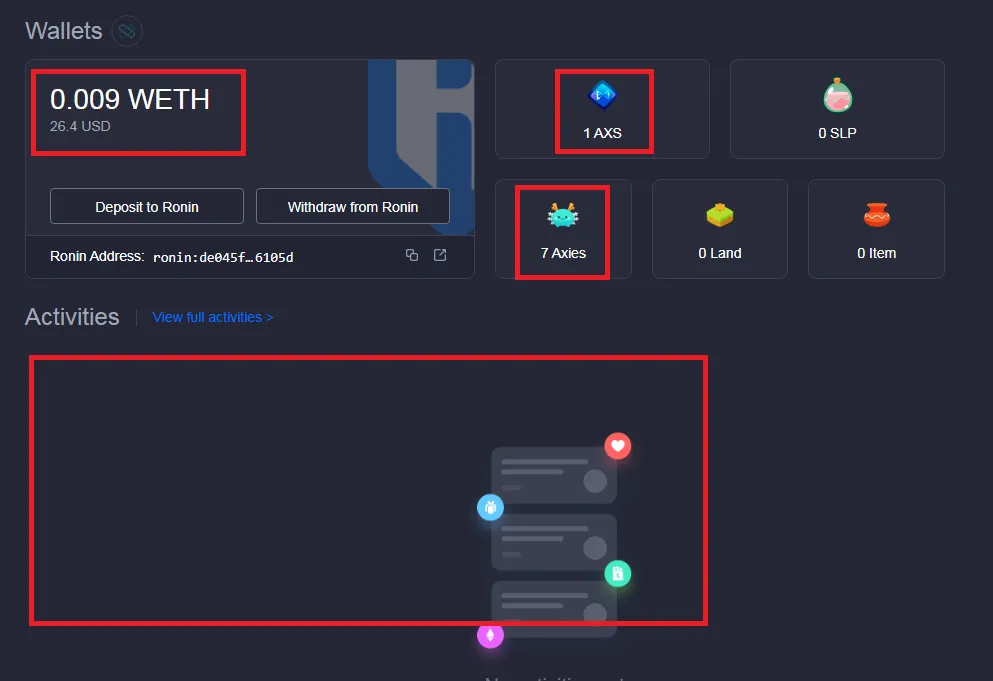Click the AXS token diamond icon

coord(602,96)
